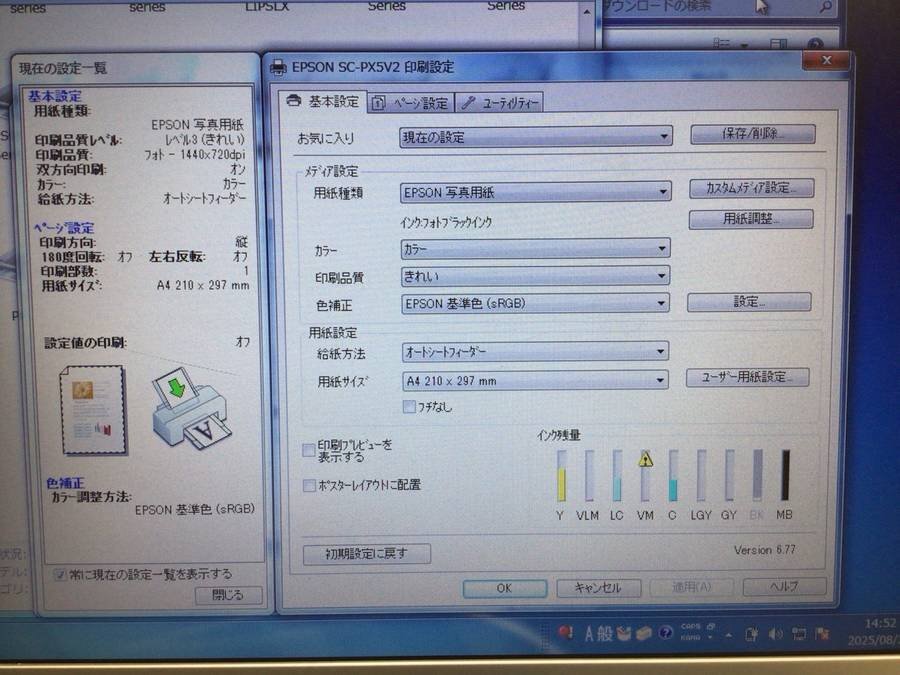Screen dimensions: 900x675
Task: Click the search magnifier icon in the background window
Action: (x=826, y=7)
